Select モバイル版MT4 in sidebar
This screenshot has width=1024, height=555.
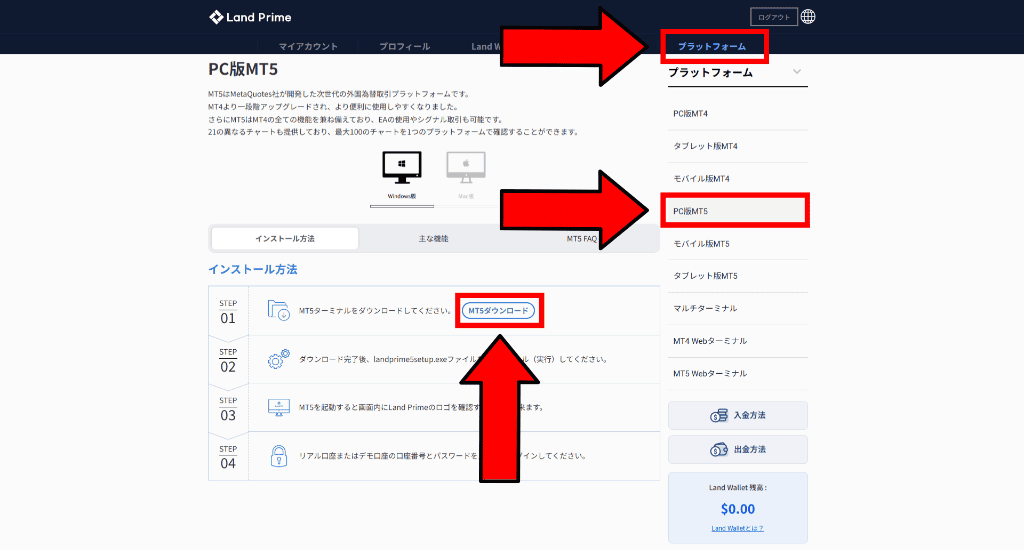pyautogui.click(x=738, y=178)
